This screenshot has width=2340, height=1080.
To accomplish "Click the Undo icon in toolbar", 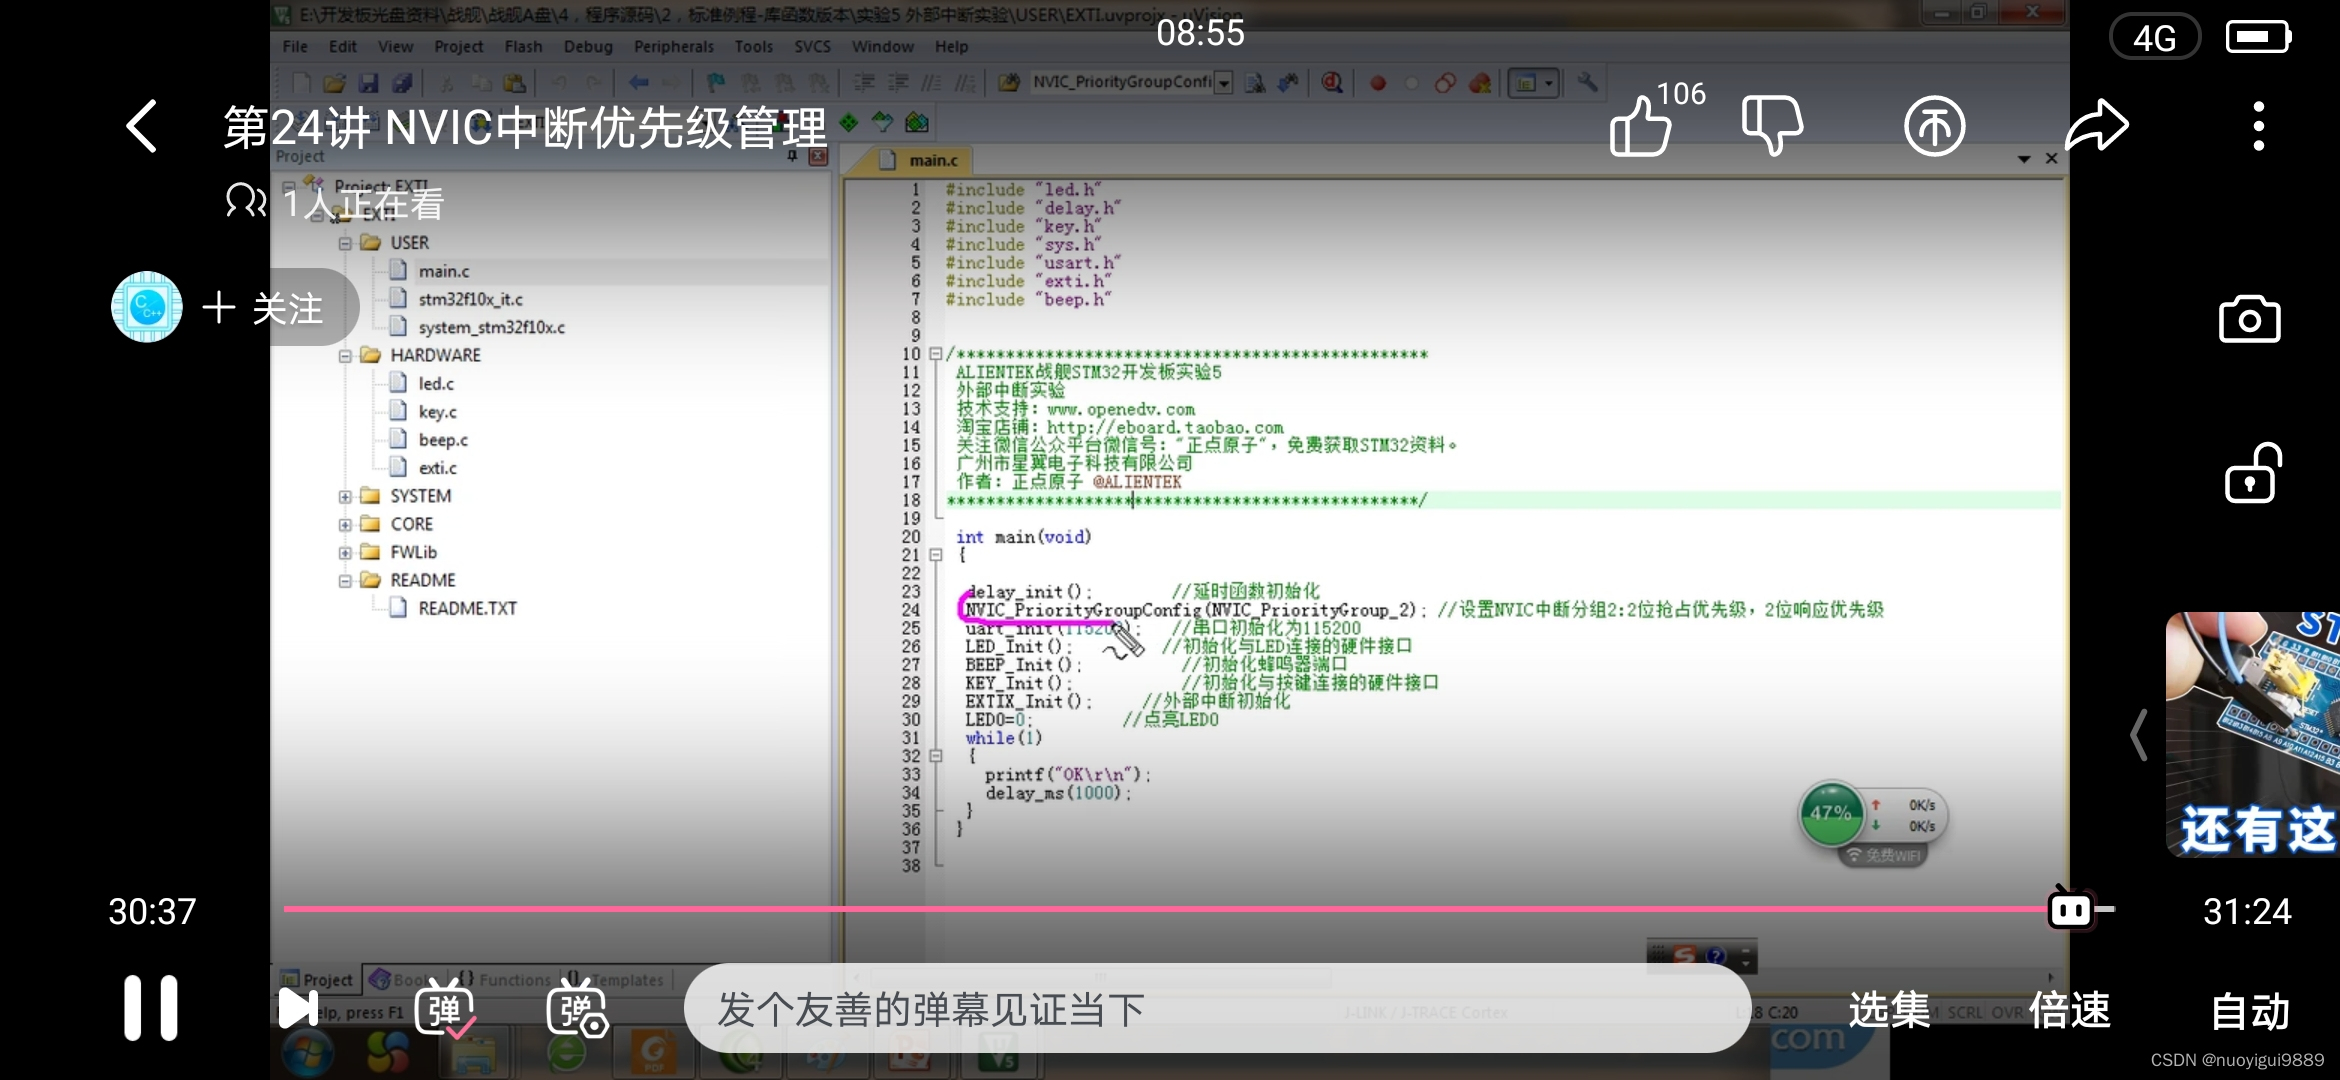I will pos(558,84).
